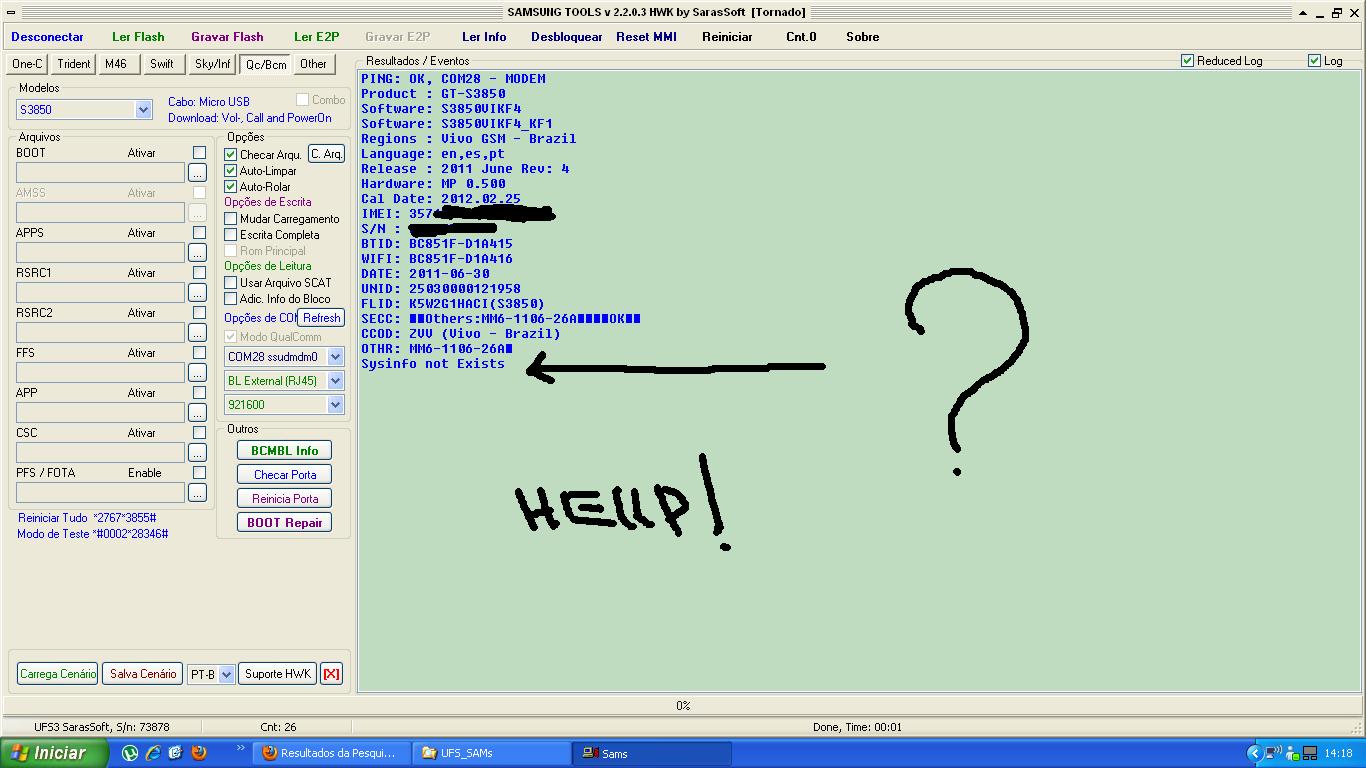Open the 921600 baud rate dropdown
Screen dimensions: 1366x768
335,405
